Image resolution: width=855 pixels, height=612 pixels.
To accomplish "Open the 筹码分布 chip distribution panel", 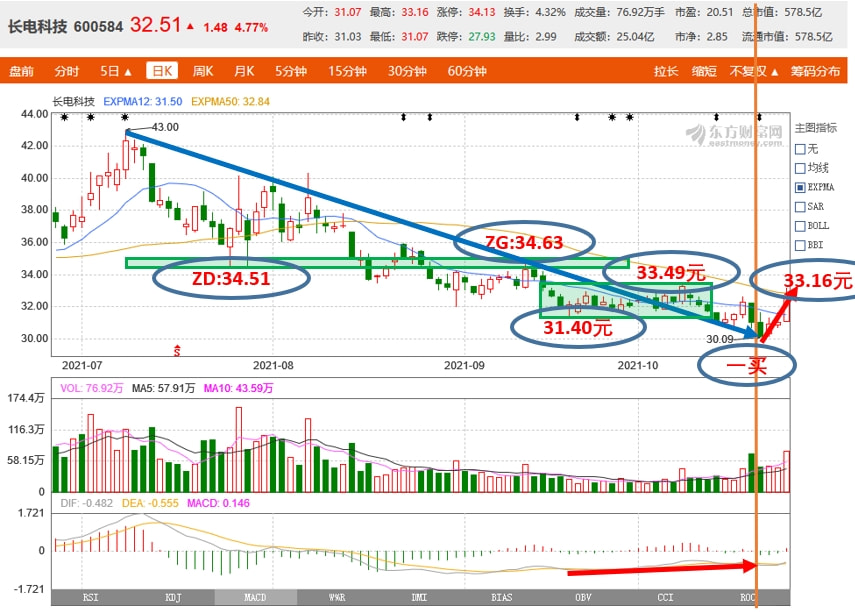I will [x=815, y=71].
